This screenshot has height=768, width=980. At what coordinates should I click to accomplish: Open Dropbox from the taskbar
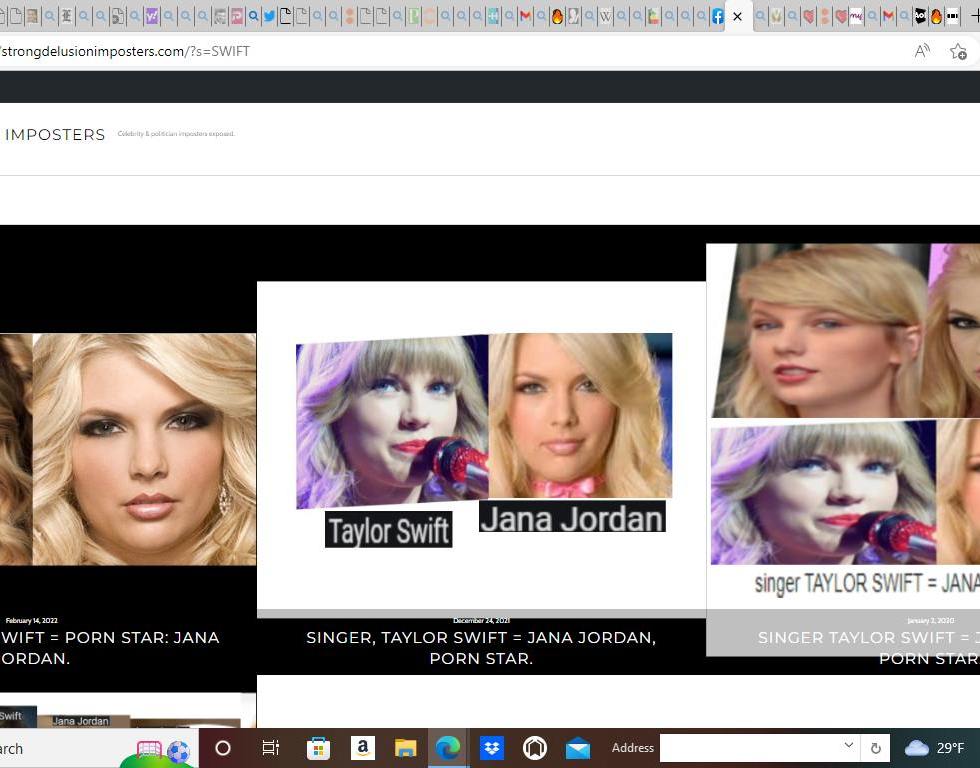click(x=491, y=748)
